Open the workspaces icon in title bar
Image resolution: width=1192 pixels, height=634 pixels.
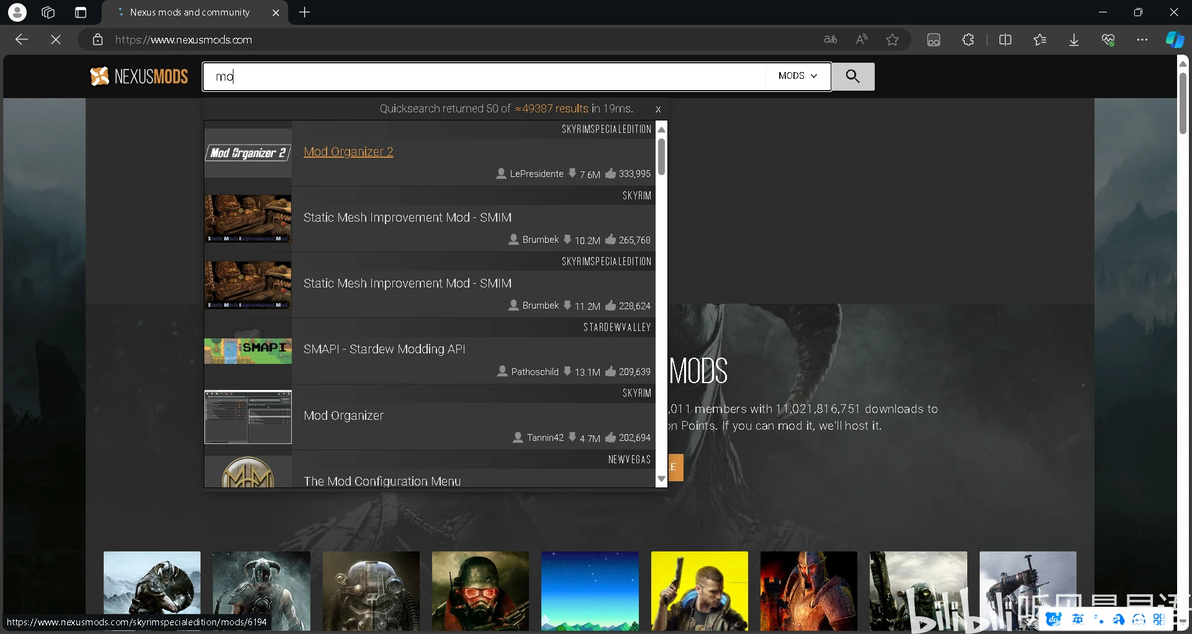click(x=48, y=12)
